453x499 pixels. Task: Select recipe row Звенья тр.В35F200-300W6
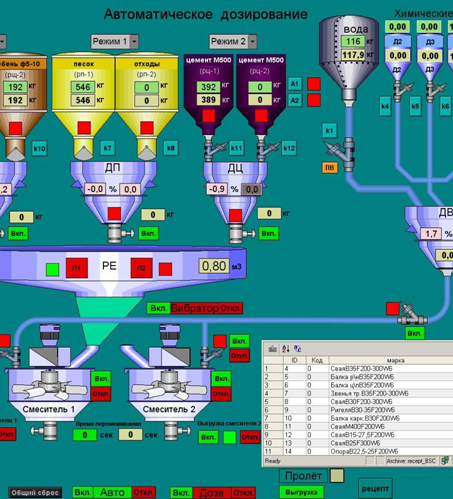coord(358,393)
